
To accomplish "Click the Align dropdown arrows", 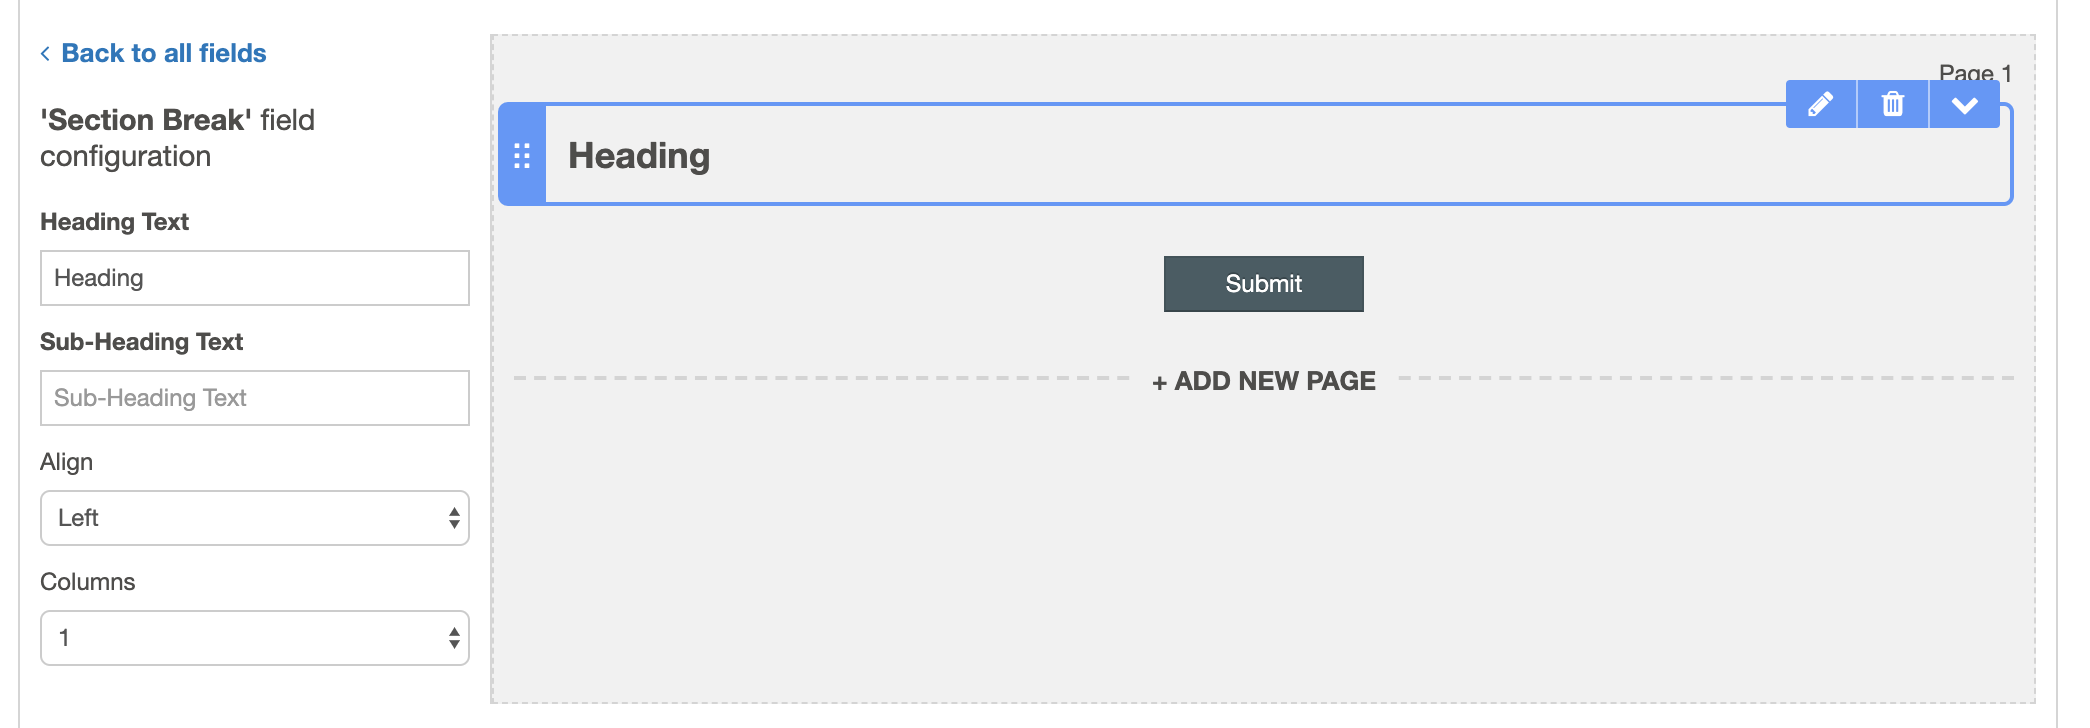I will pyautogui.click(x=454, y=518).
